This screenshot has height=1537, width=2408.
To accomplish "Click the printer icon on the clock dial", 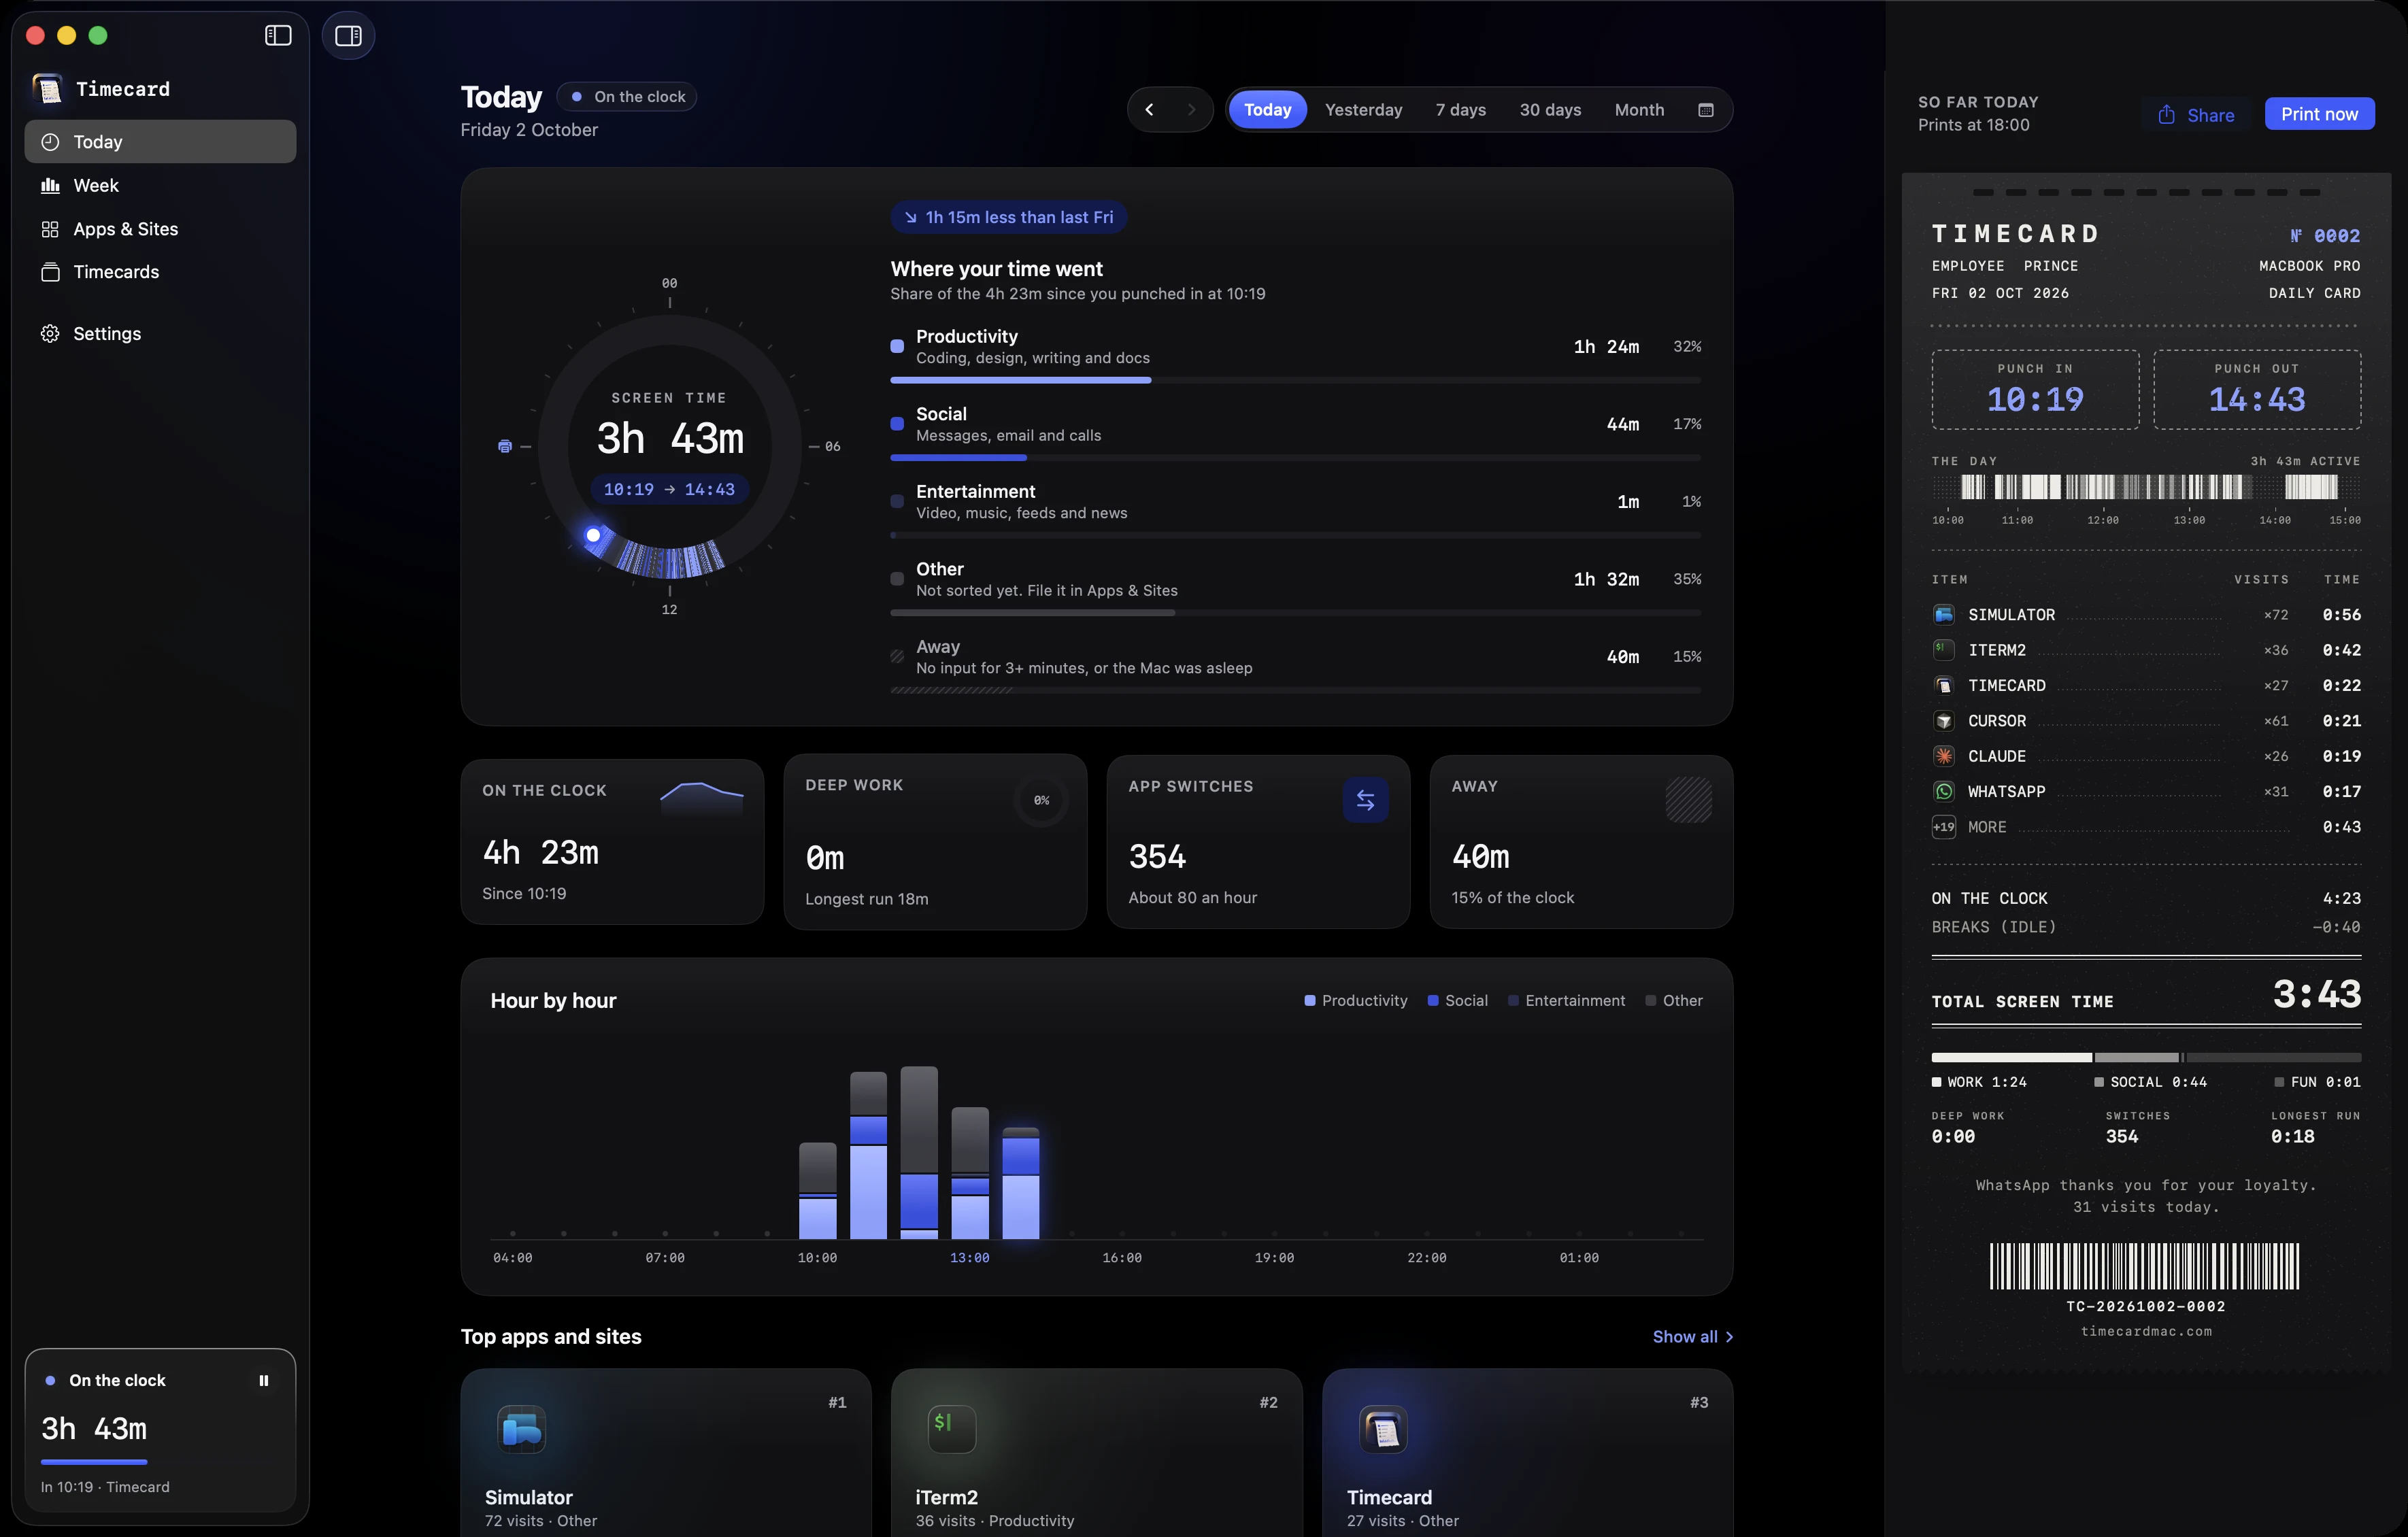I will point(505,446).
